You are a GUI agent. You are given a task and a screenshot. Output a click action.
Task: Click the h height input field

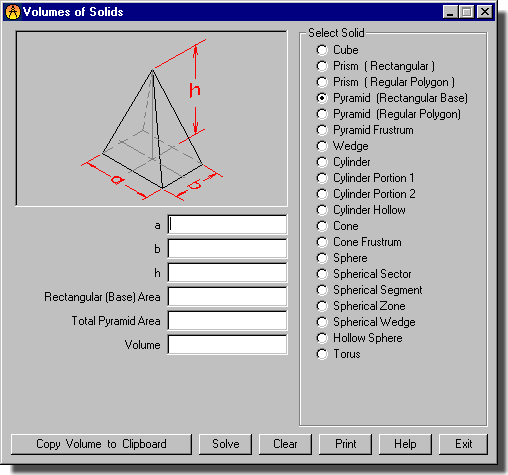tap(227, 273)
